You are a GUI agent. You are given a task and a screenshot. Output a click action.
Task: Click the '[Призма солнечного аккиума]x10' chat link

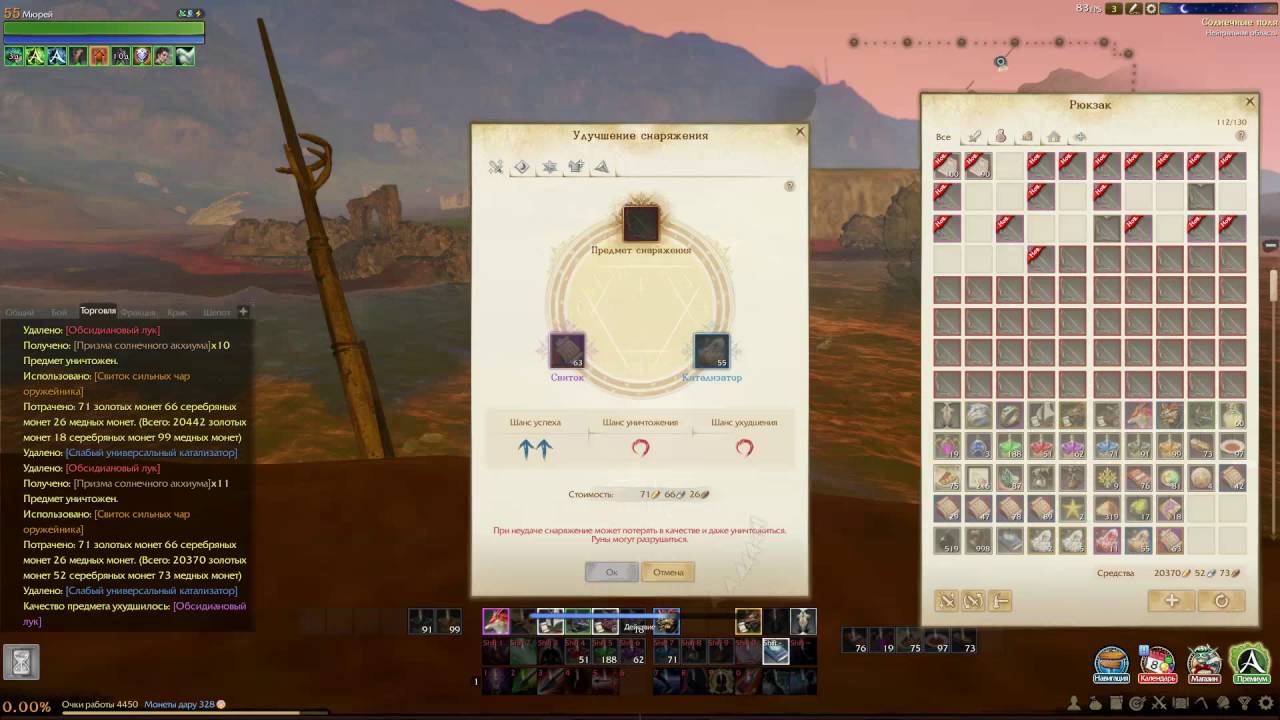(152, 345)
